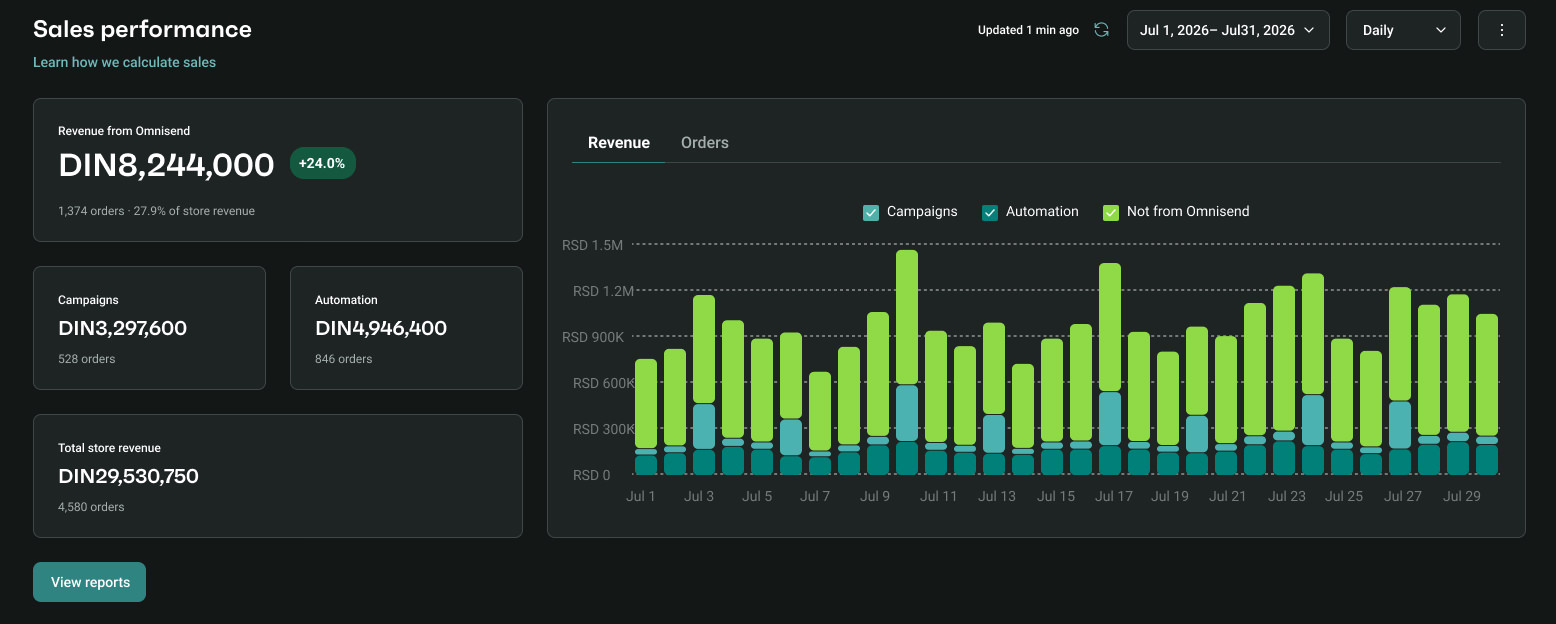This screenshot has width=1556, height=624.
Task: Click the View reports button
Action: click(90, 582)
